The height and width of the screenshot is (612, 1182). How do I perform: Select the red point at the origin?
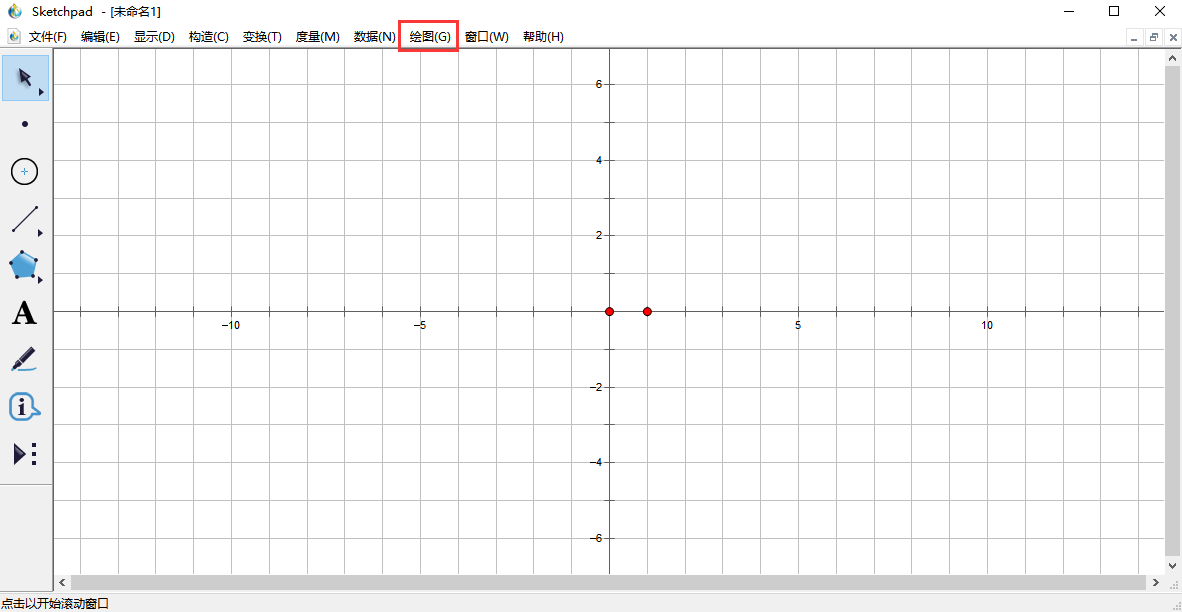(x=610, y=311)
